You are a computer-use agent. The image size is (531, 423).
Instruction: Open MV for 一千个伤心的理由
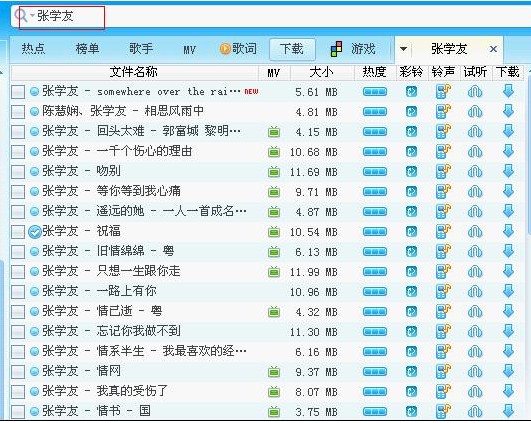(274, 152)
